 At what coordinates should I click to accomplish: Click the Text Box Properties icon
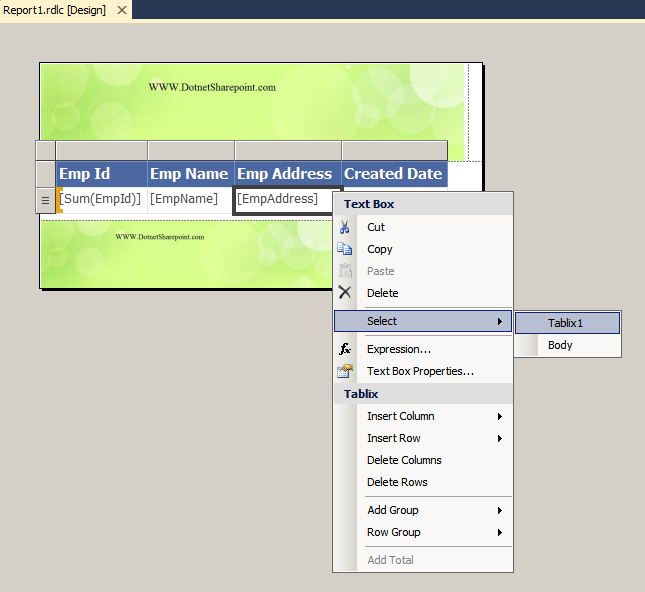(x=345, y=371)
